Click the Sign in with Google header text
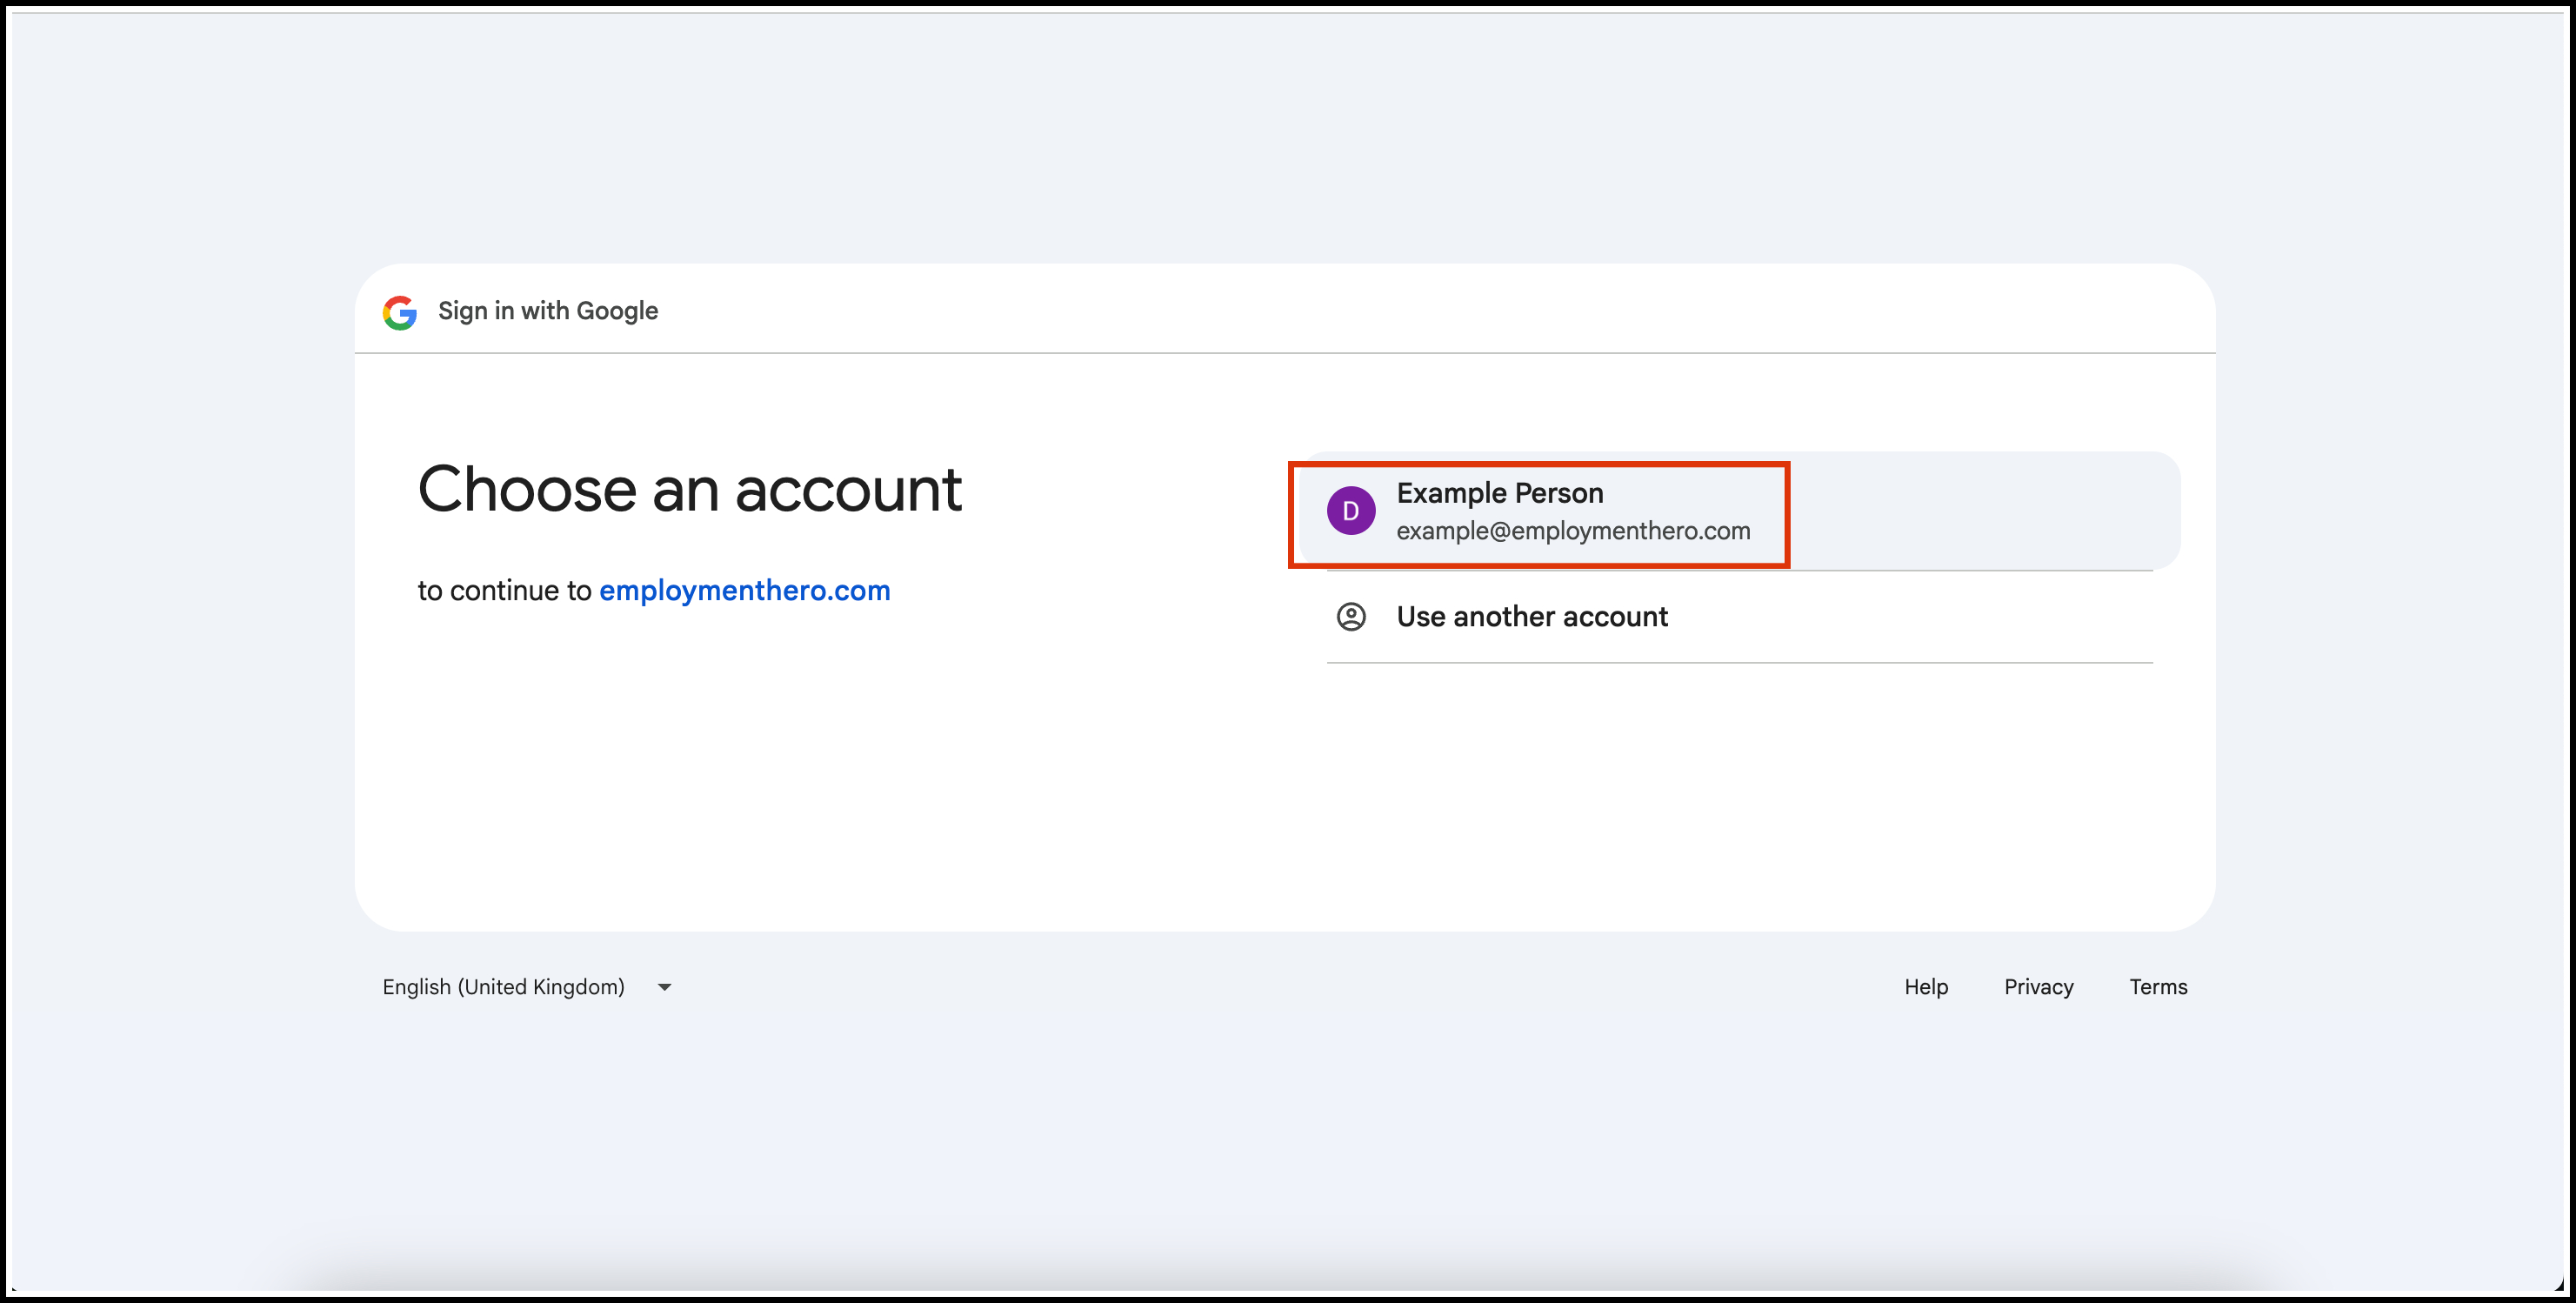This screenshot has width=2576, height=1303. click(x=548, y=311)
